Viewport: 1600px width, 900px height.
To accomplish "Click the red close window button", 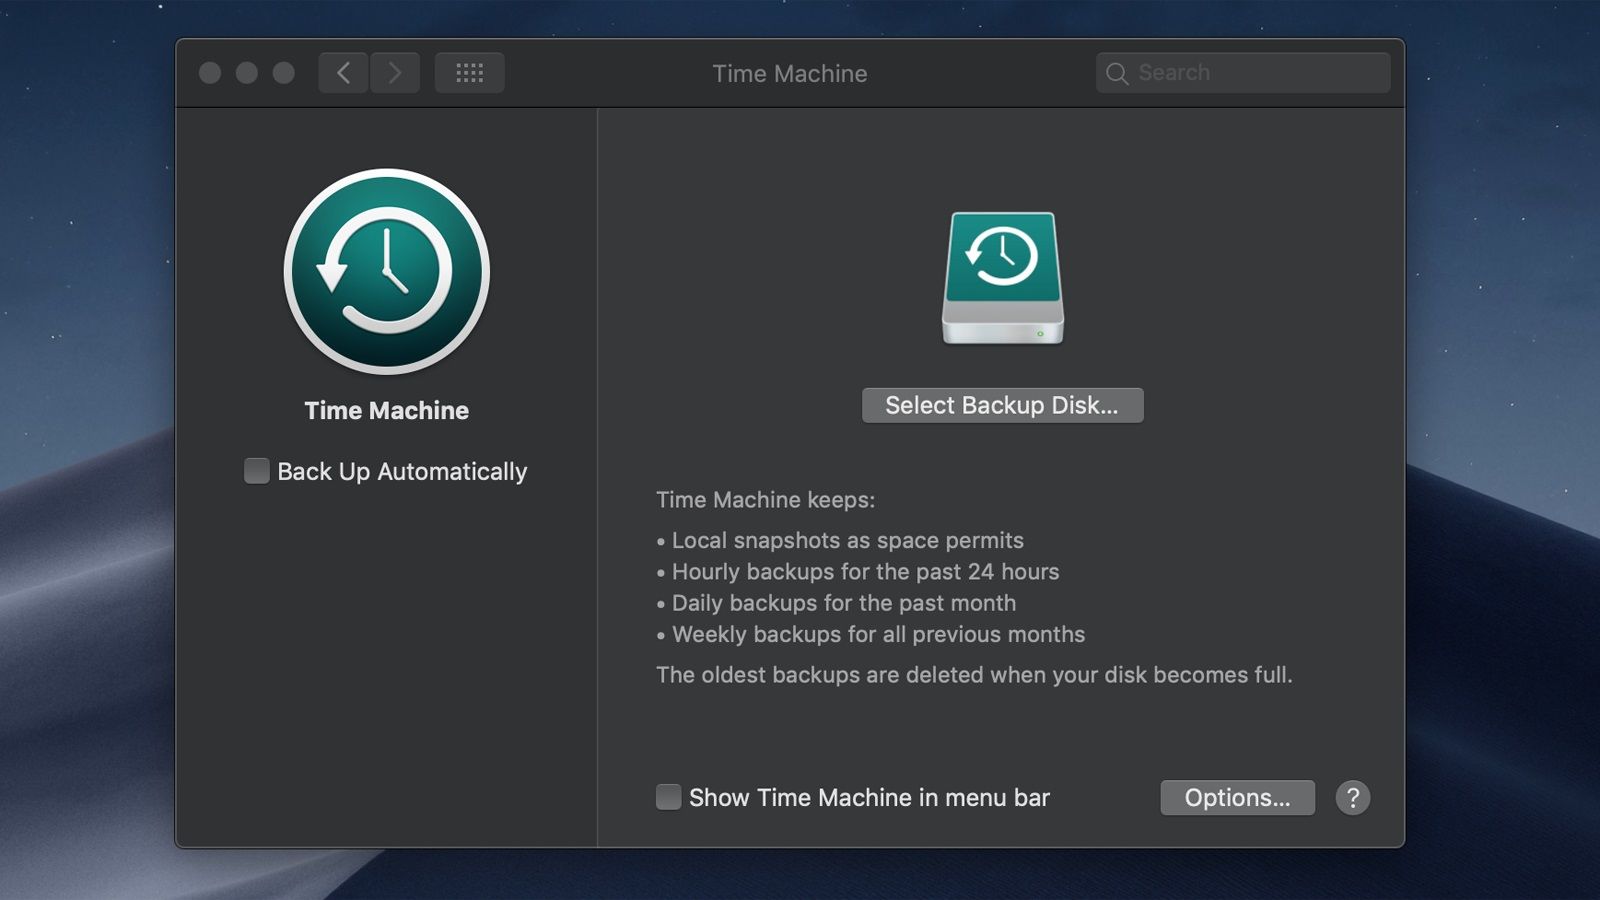I will click(210, 73).
